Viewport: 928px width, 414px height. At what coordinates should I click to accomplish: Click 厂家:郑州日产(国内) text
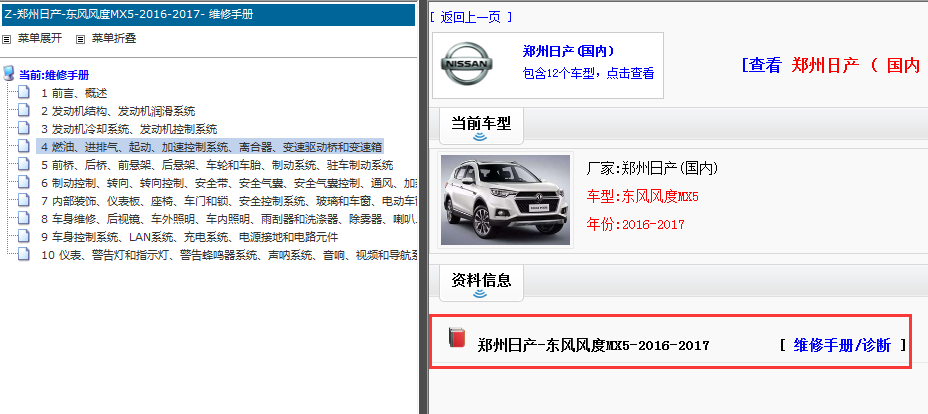click(x=652, y=169)
